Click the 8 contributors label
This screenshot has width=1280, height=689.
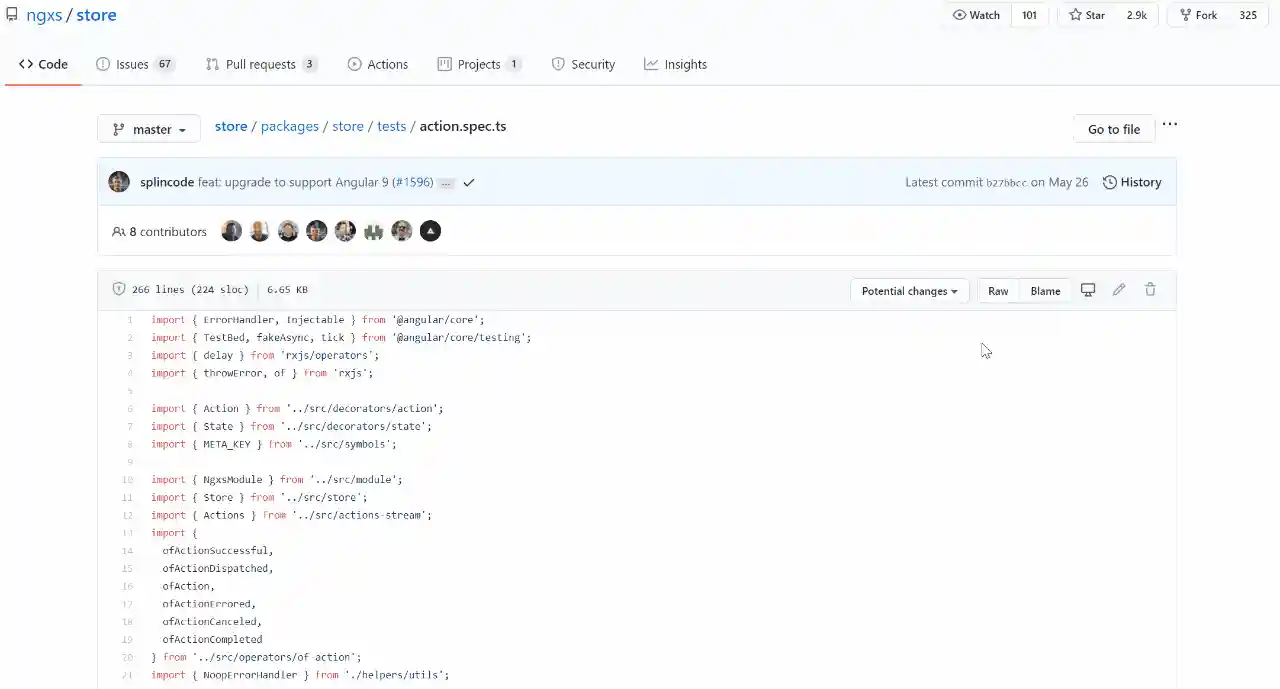pos(160,231)
